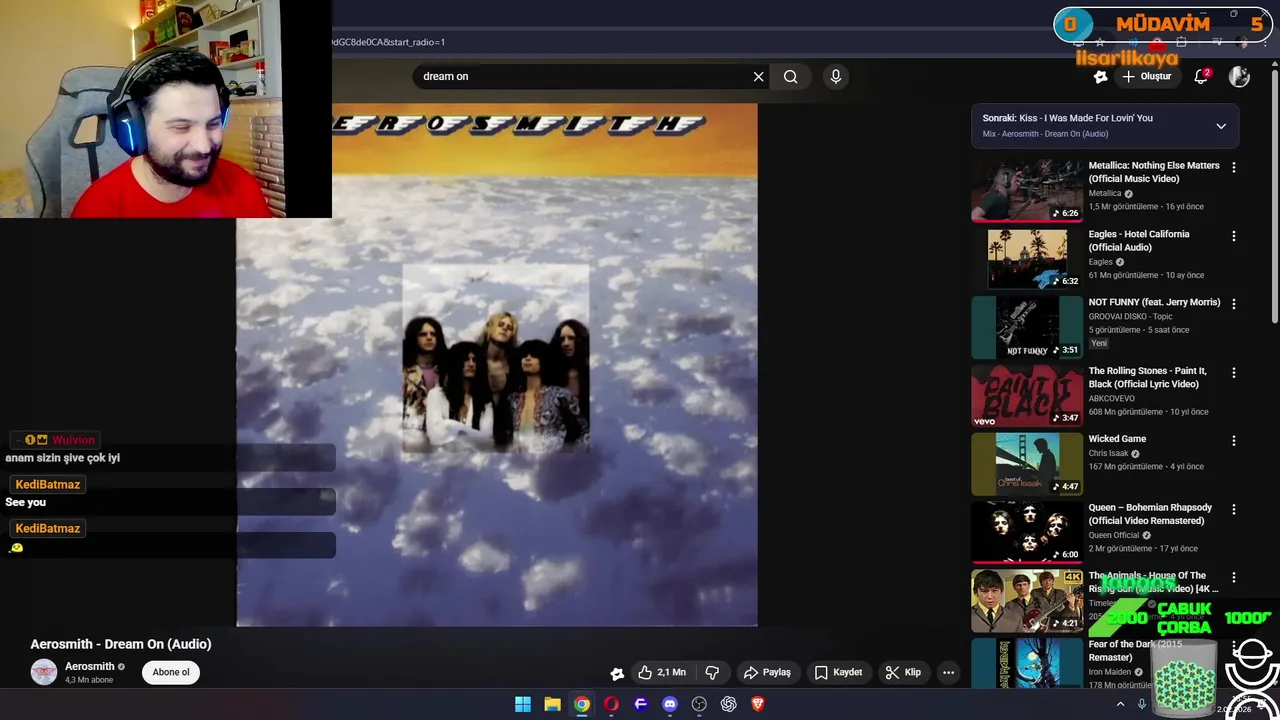
Task: Open the Oluştur create button
Action: [1147, 76]
